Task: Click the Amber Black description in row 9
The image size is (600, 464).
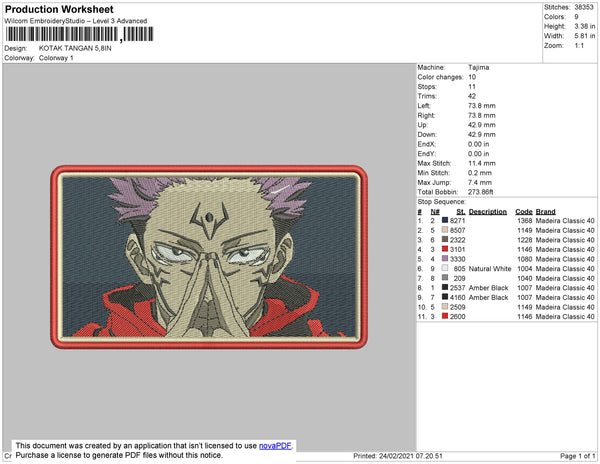Action: (488, 297)
